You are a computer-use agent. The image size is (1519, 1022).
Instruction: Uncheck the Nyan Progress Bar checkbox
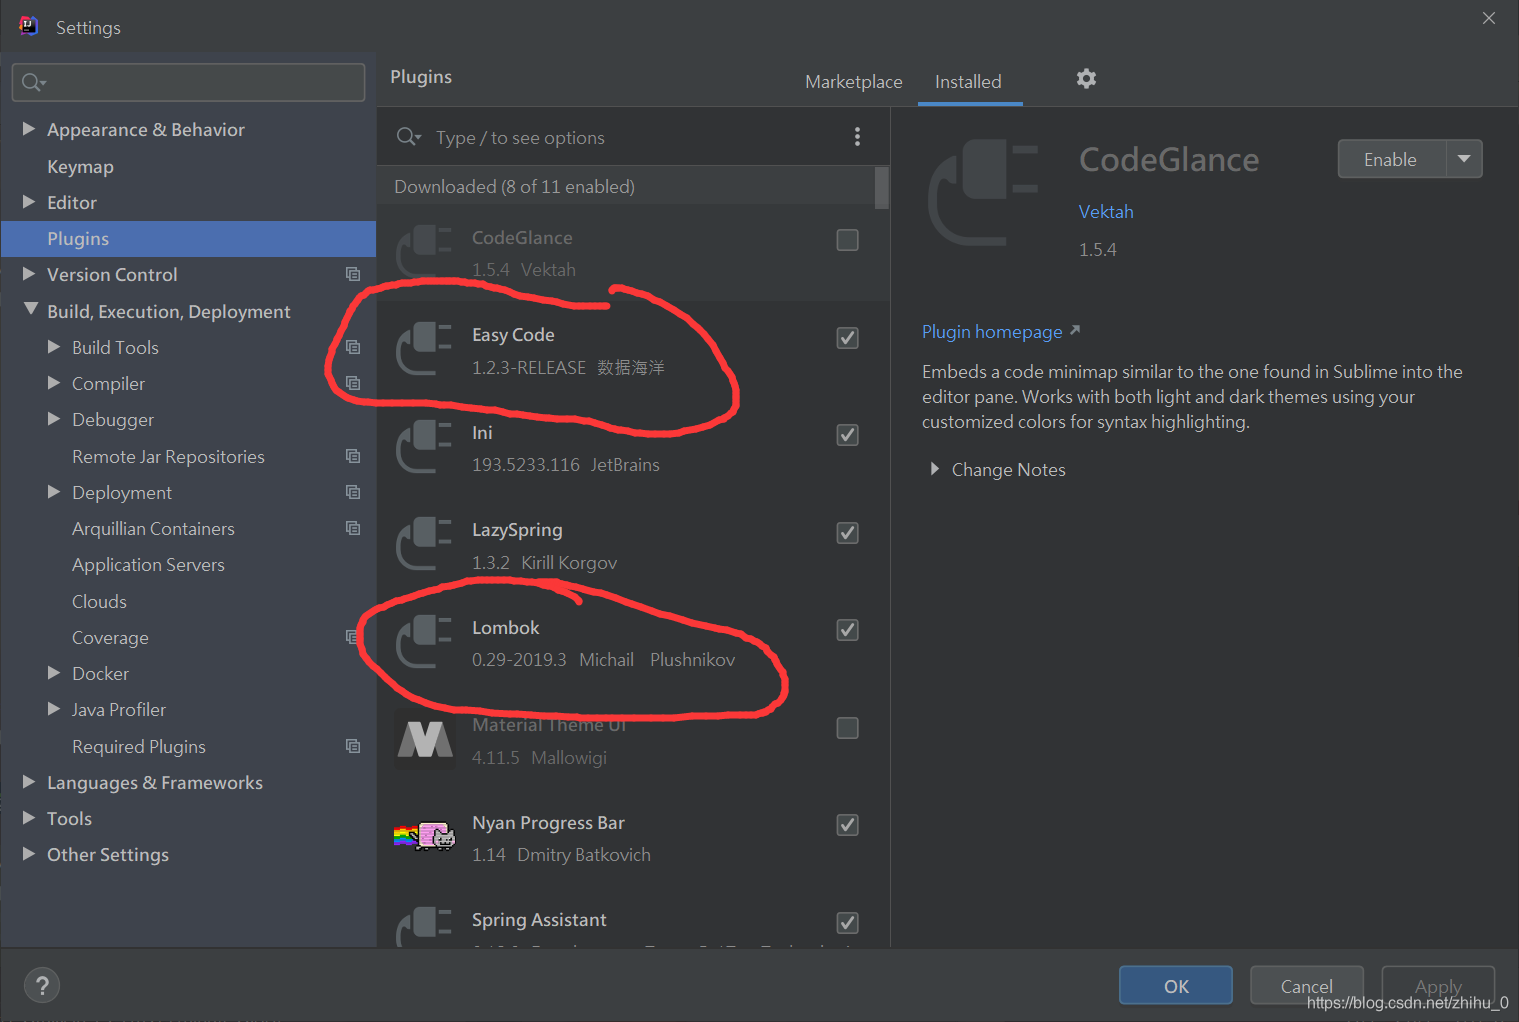847,825
